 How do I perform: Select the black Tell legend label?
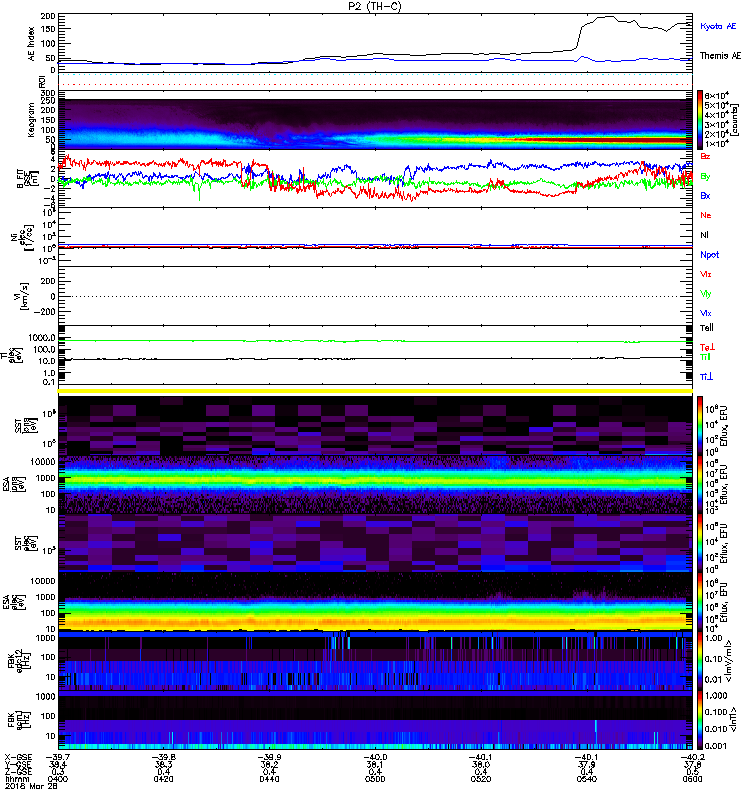(x=706, y=328)
